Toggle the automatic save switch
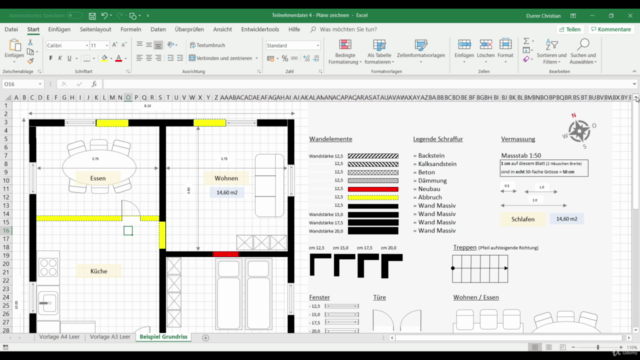The image size is (640, 360). click(x=74, y=16)
